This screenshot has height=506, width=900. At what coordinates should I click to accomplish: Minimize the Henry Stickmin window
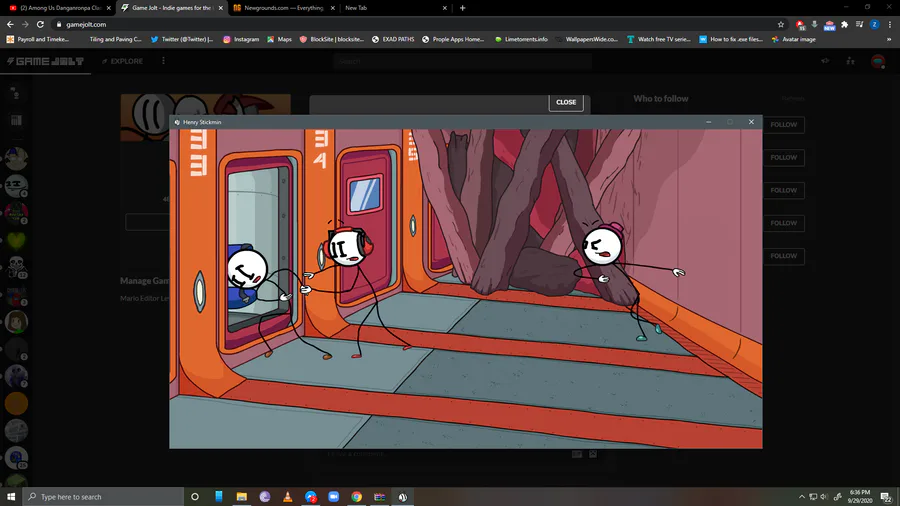point(709,122)
